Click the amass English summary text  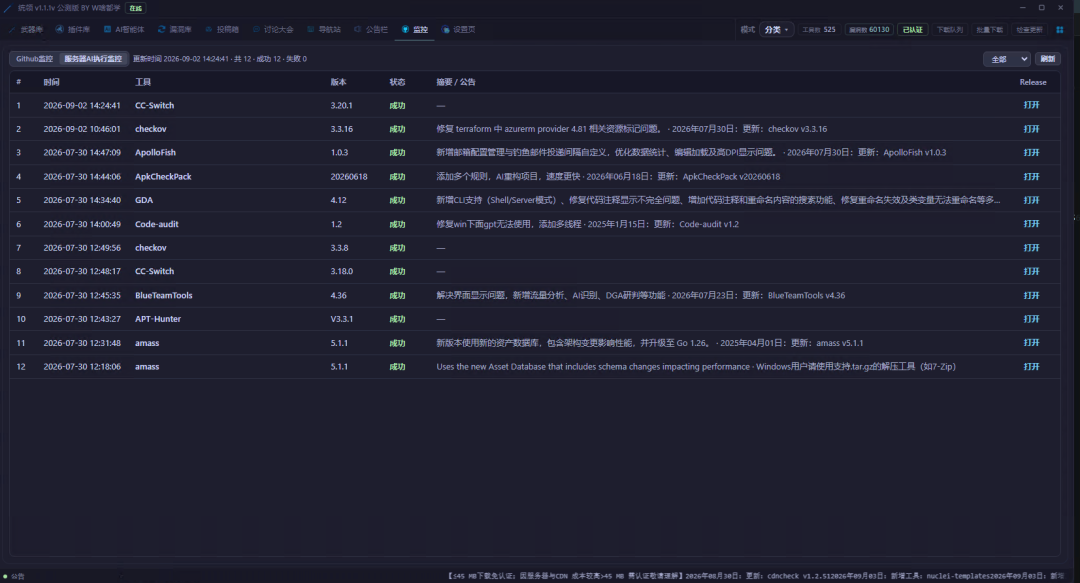pos(696,367)
